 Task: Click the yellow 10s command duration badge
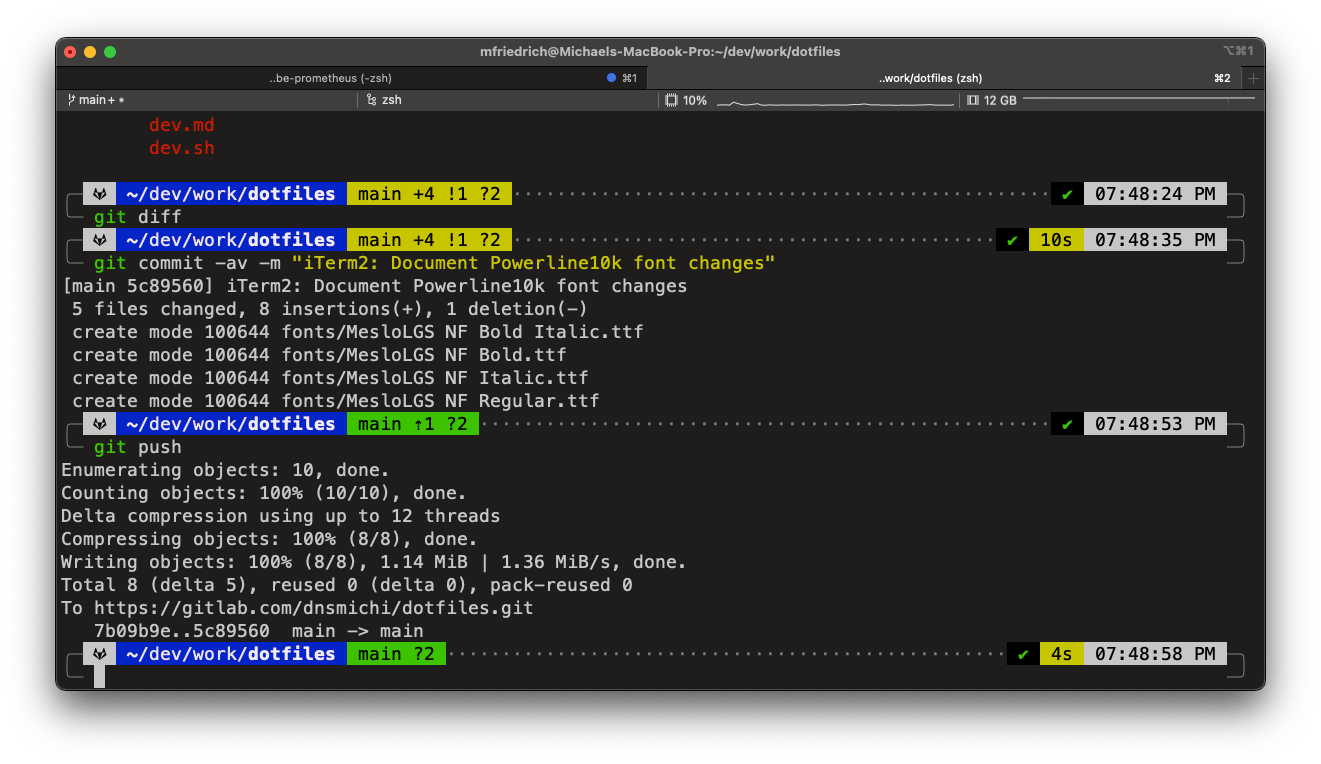[1056, 239]
